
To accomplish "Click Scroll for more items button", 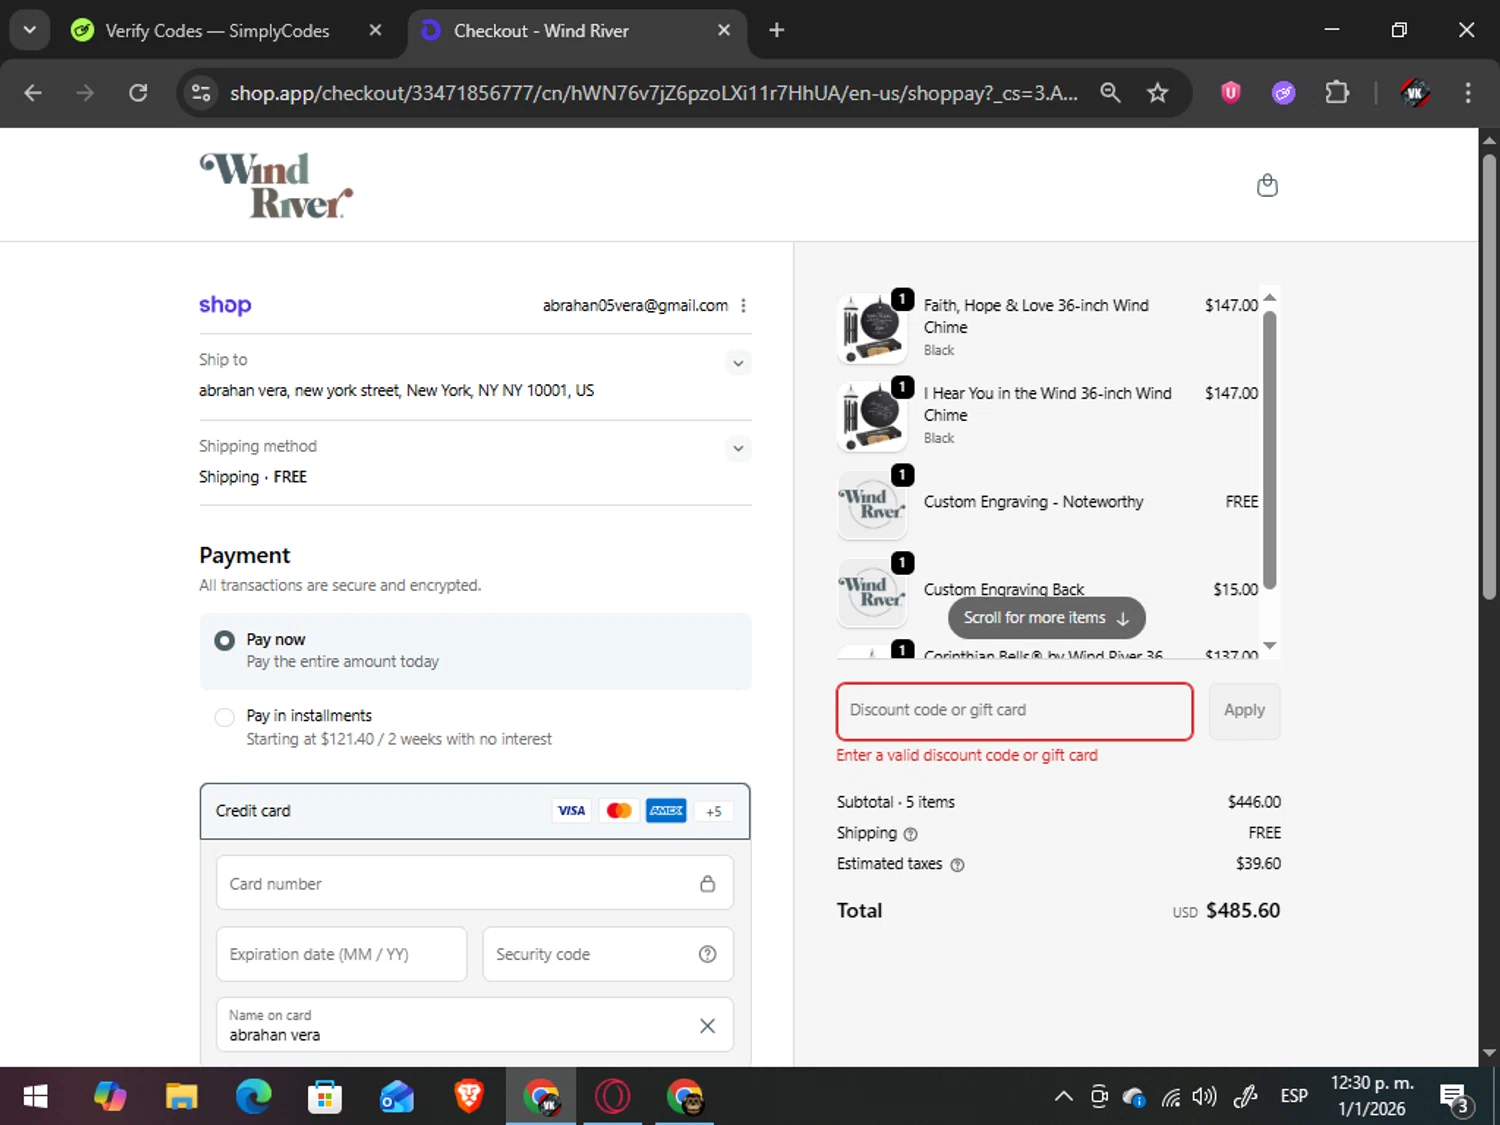I will pos(1046,618).
